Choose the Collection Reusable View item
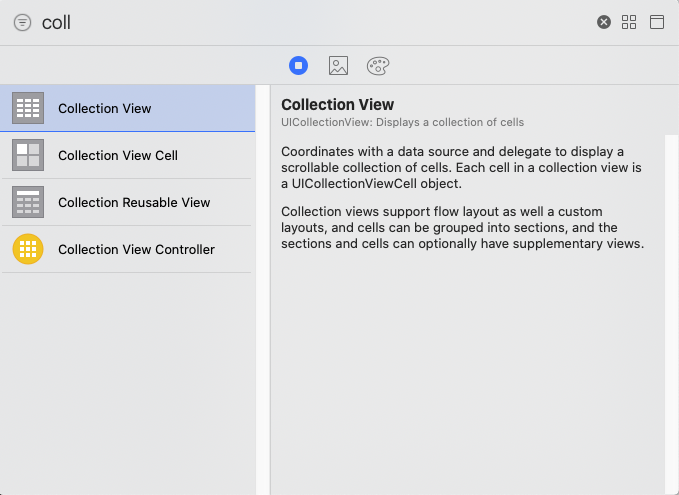 [x=127, y=202]
